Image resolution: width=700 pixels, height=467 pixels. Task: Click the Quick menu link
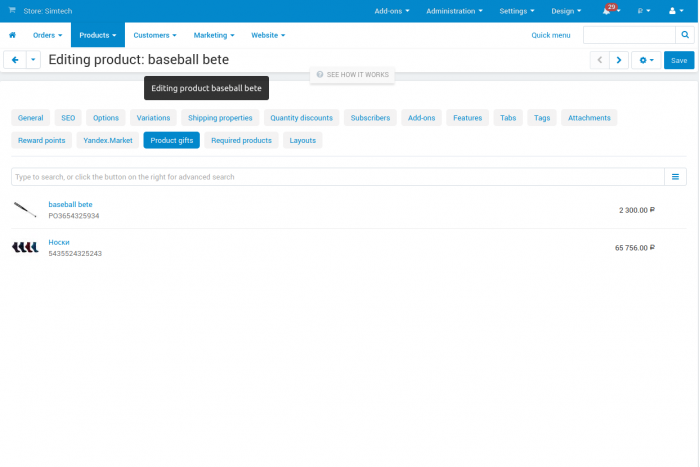point(550,35)
